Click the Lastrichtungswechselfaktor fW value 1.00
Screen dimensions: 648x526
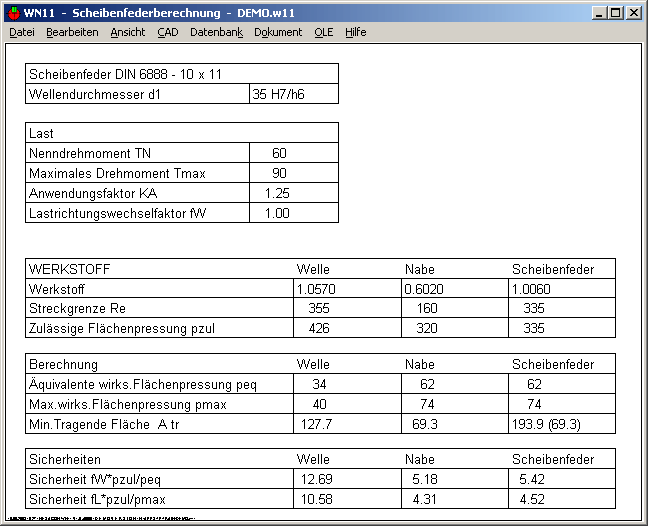pos(277,213)
